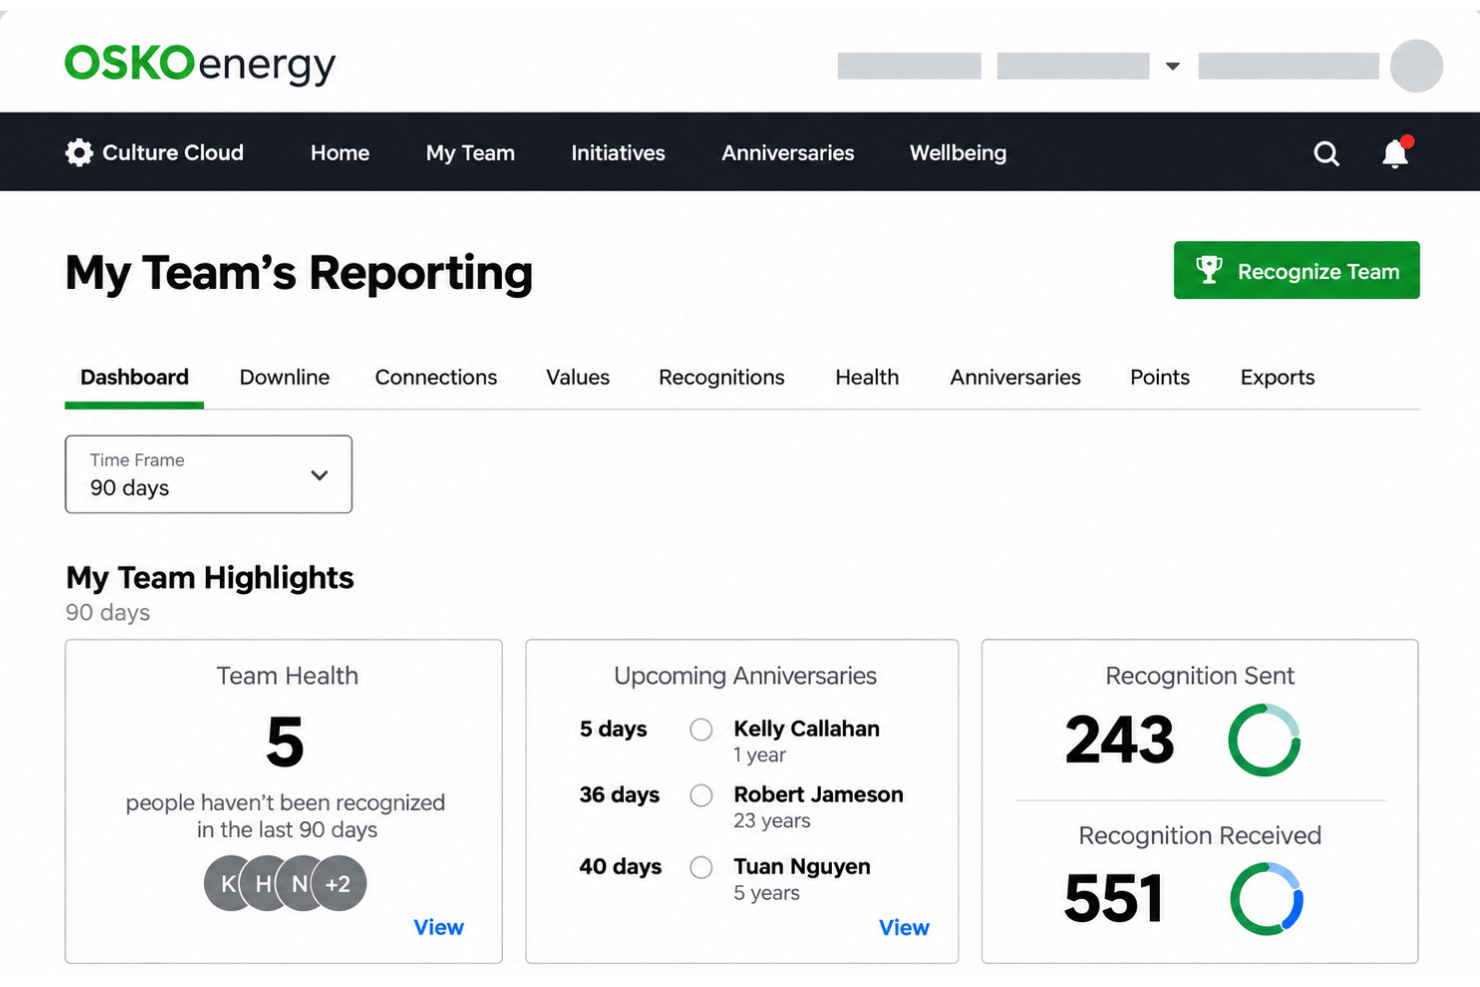Open the user profile avatar circle
1480x987 pixels.
coord(1416,66)
